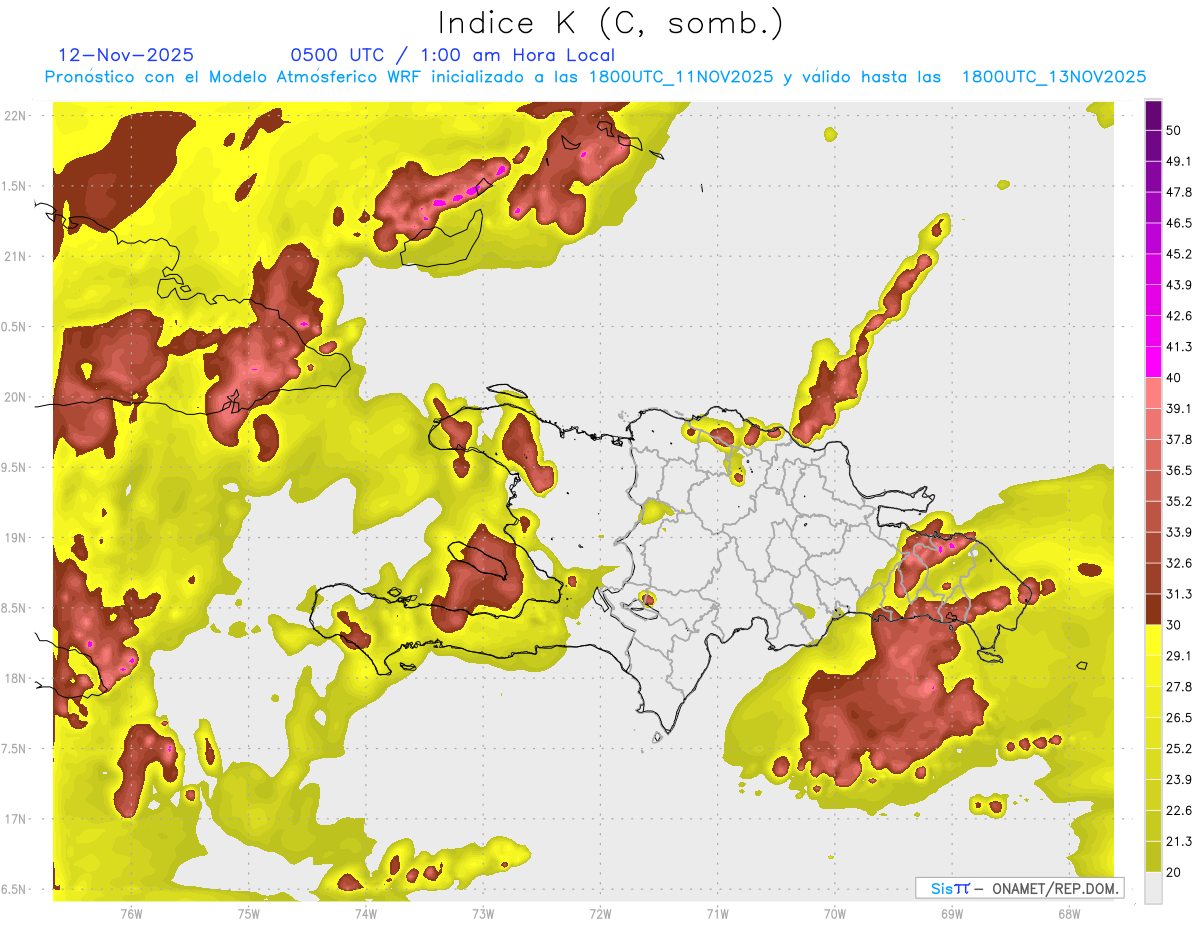Click the "17N" latitude axis label

click(15, 819)
